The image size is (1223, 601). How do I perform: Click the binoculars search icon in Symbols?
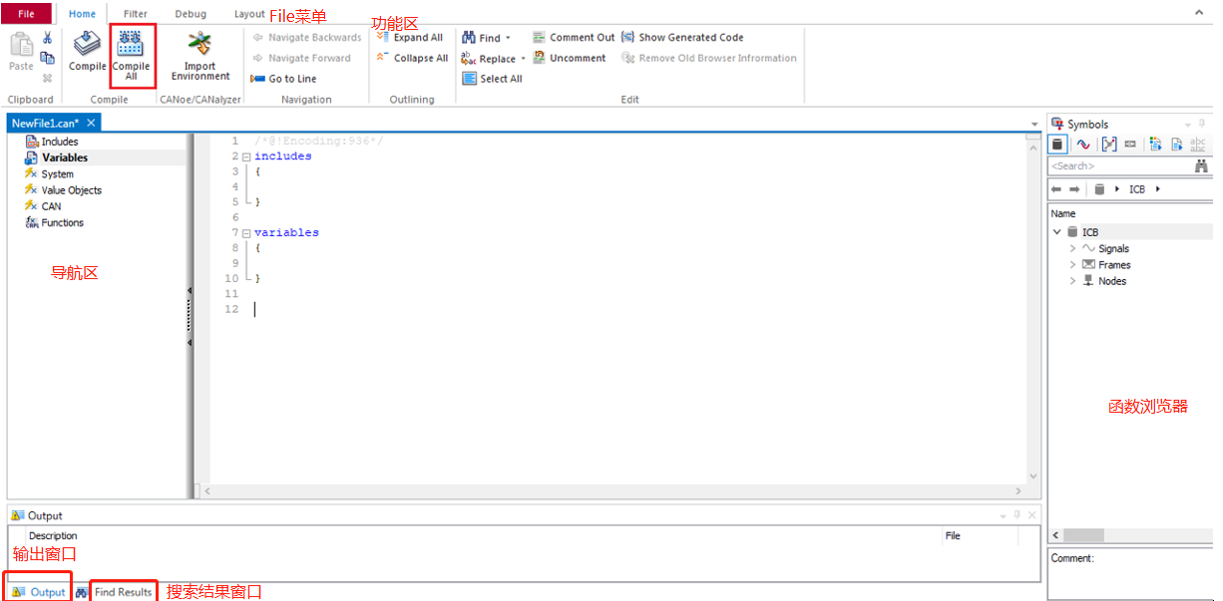click(x=1201, y=166)
